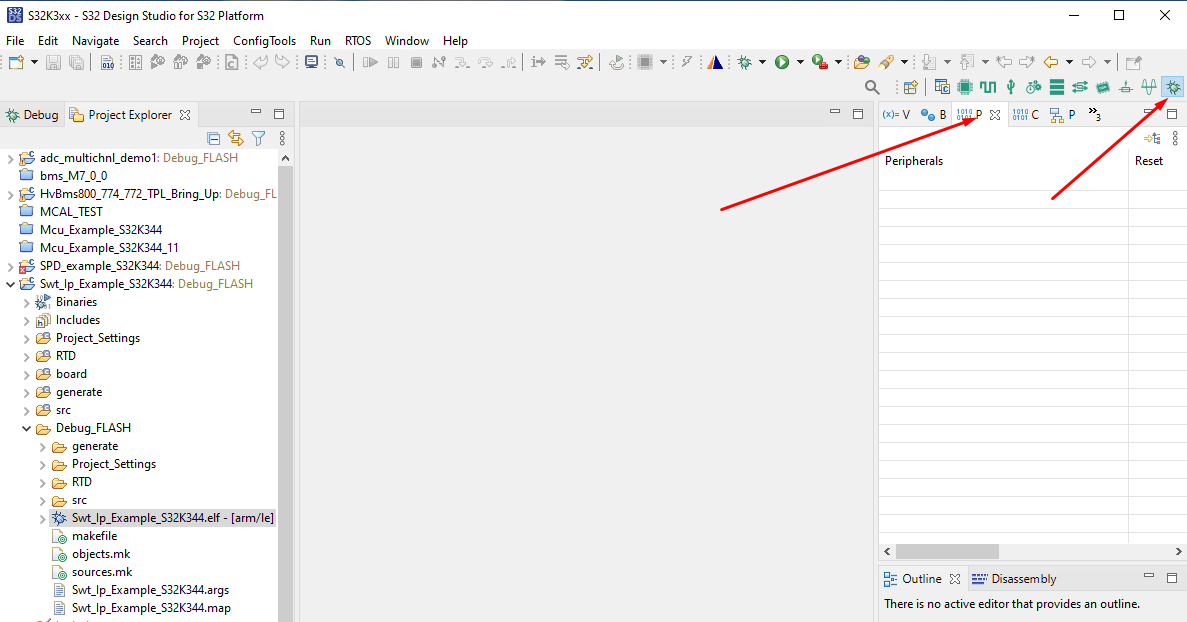Switch to the Debug perspective bug icon

pyautogui.click(x=1173, y=87)
